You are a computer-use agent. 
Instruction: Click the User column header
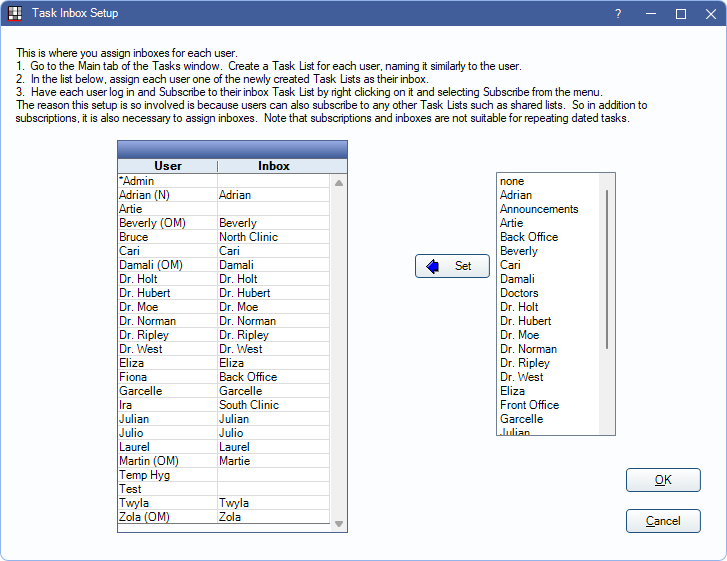(x=167, y=166)
